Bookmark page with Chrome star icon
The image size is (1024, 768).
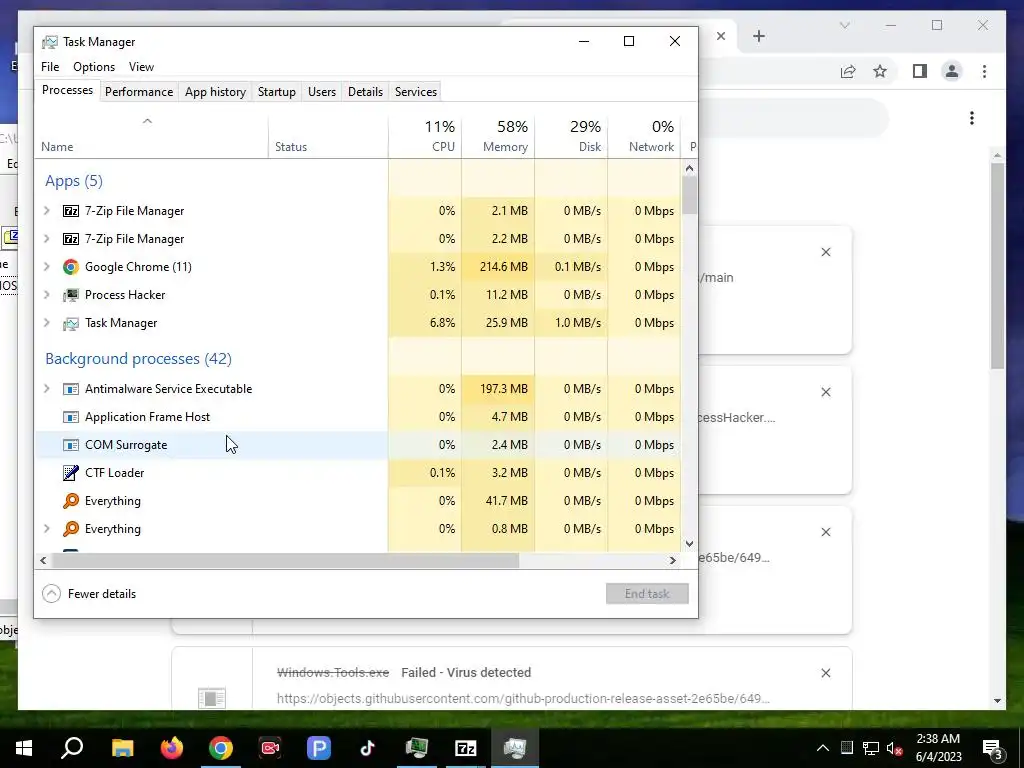tap(880, 71)
